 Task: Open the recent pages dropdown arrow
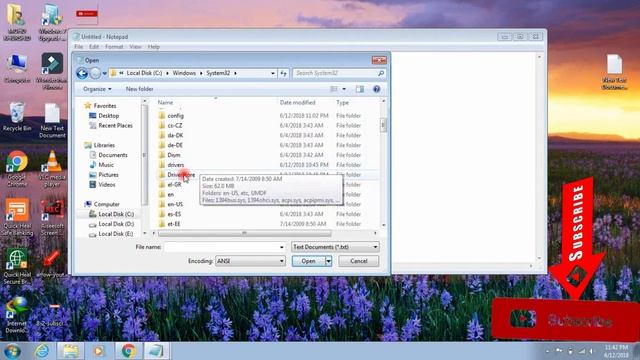[104, 74]
